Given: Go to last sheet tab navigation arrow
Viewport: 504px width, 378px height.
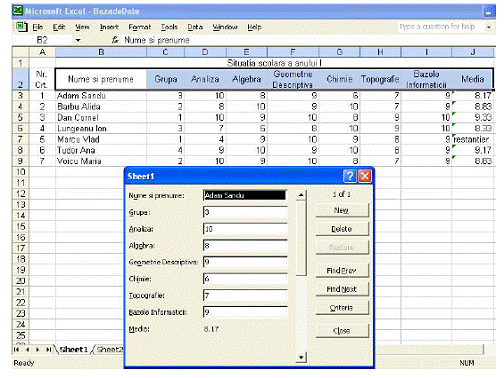Looking at the screenshot, I should pyautogui.click(x=49, y=349).
